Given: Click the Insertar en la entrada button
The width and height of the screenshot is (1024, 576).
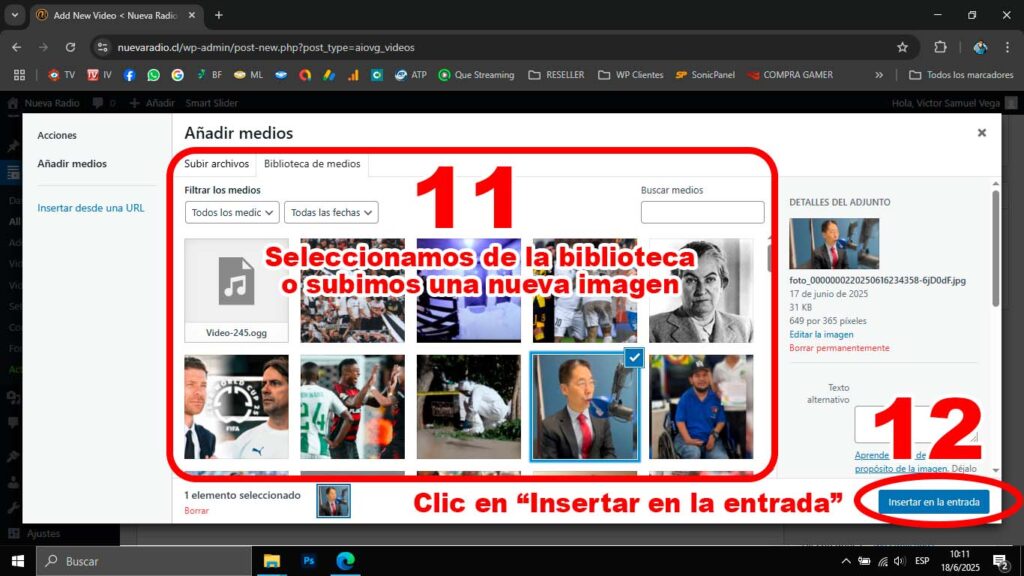Looking at the screenshot, I should coord(934,502).
